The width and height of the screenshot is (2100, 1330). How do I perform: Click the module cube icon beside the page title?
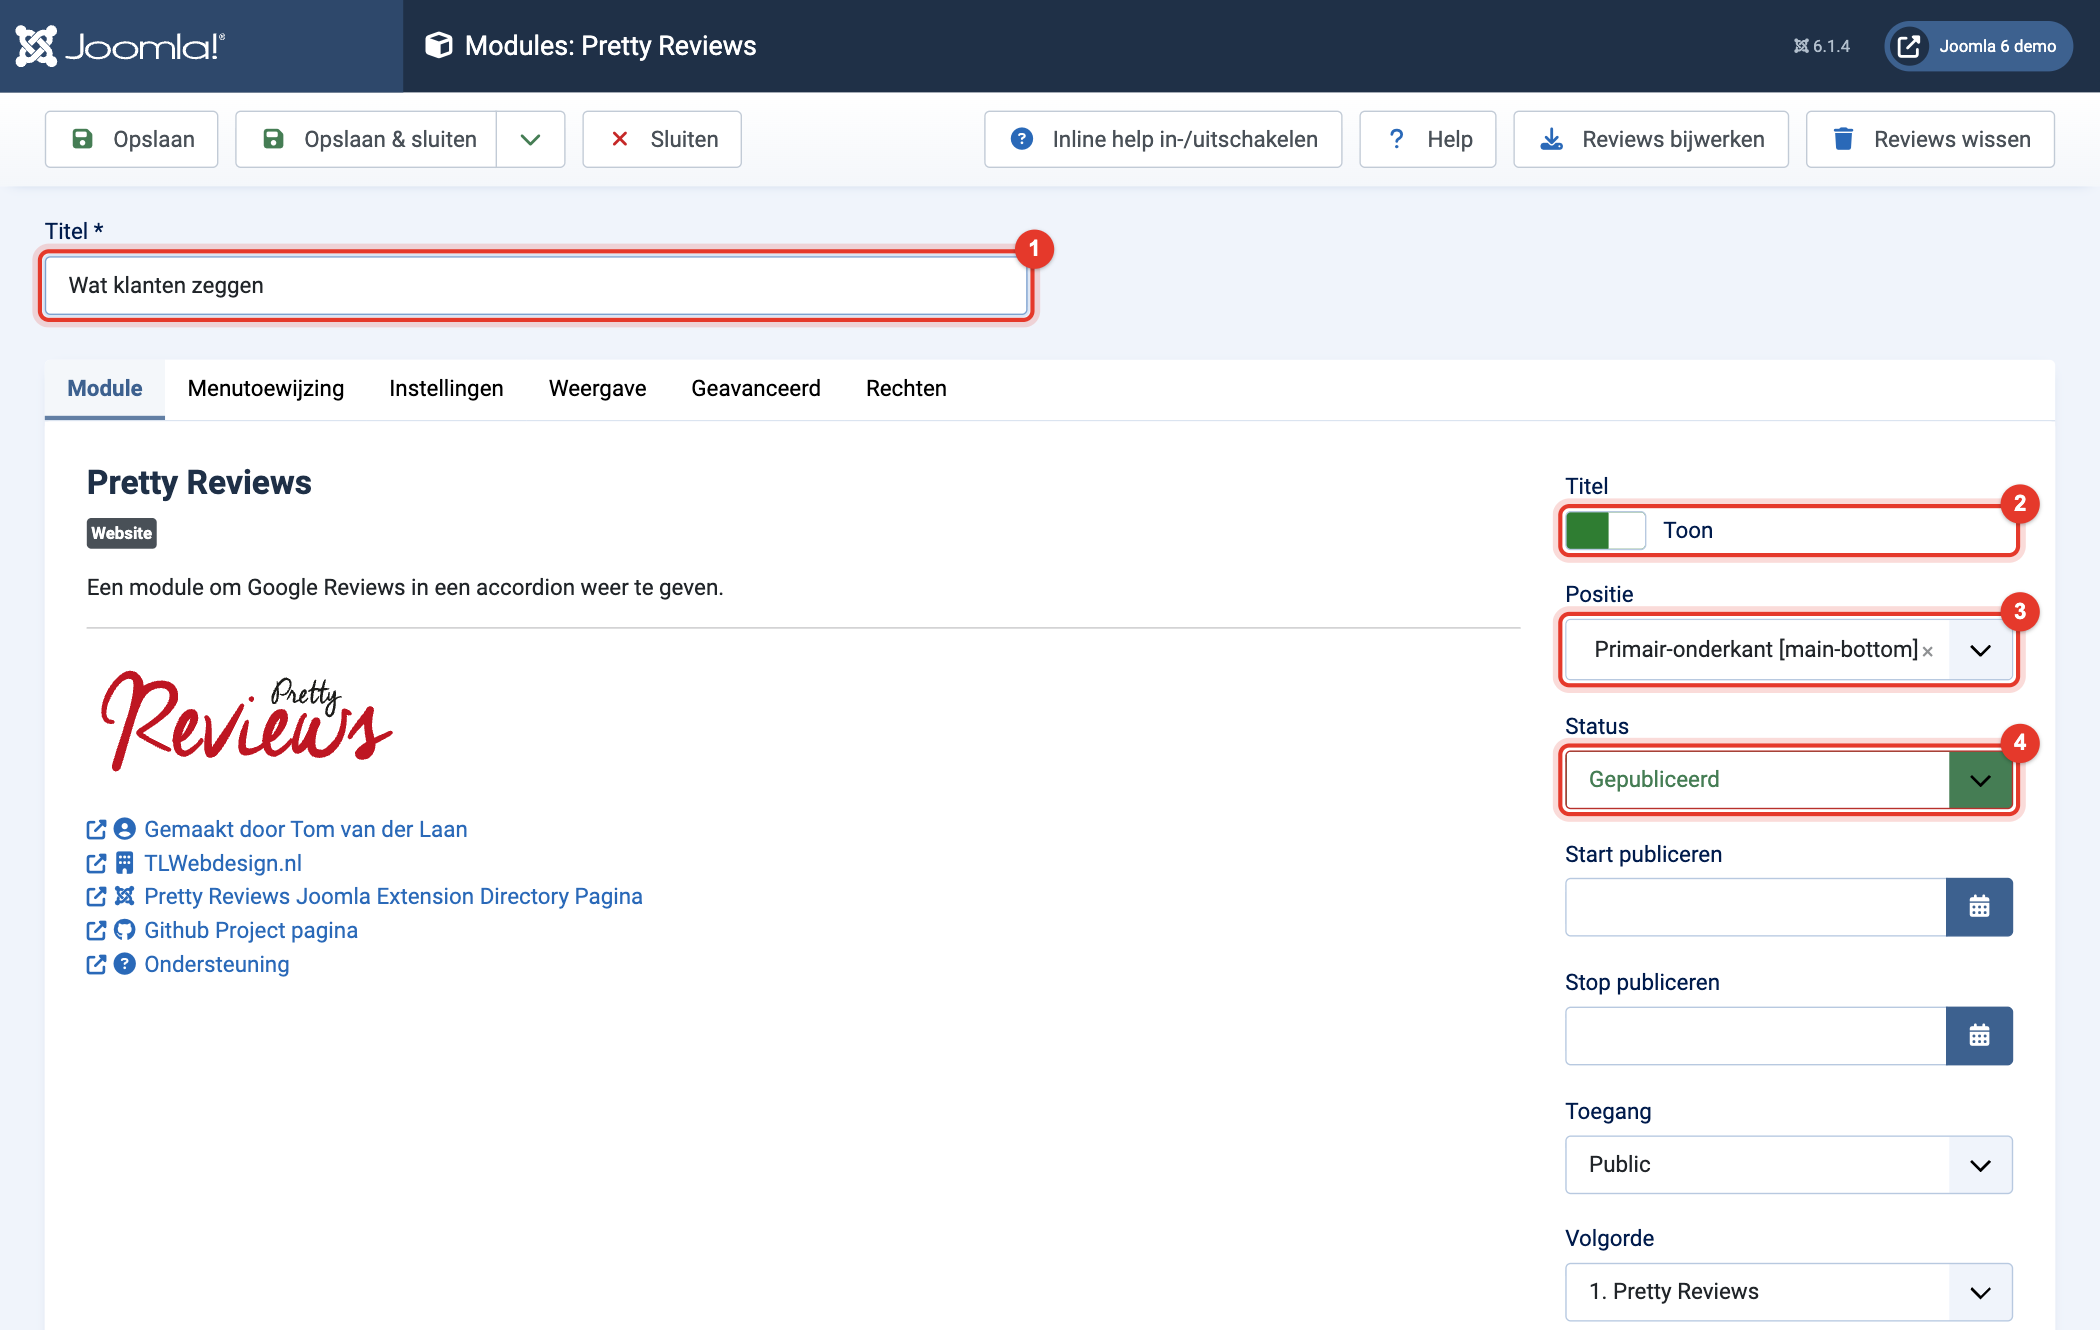(438, 45)
